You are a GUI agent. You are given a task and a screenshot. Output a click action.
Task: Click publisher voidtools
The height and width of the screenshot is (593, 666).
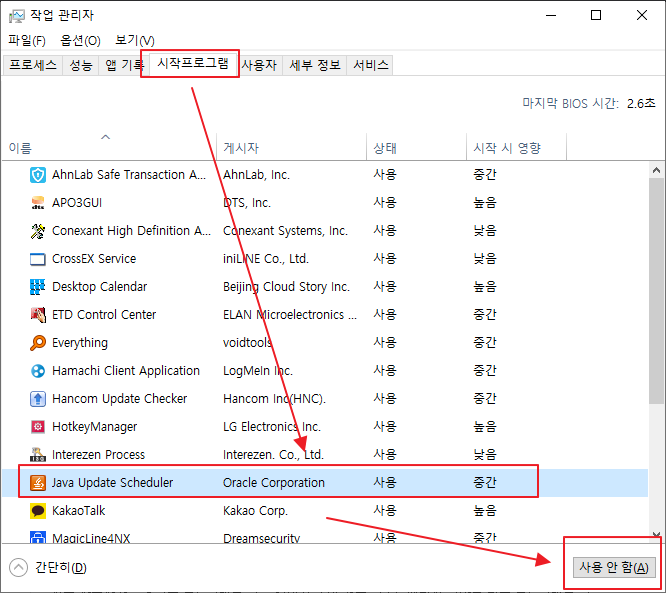[x=247, y=342]
